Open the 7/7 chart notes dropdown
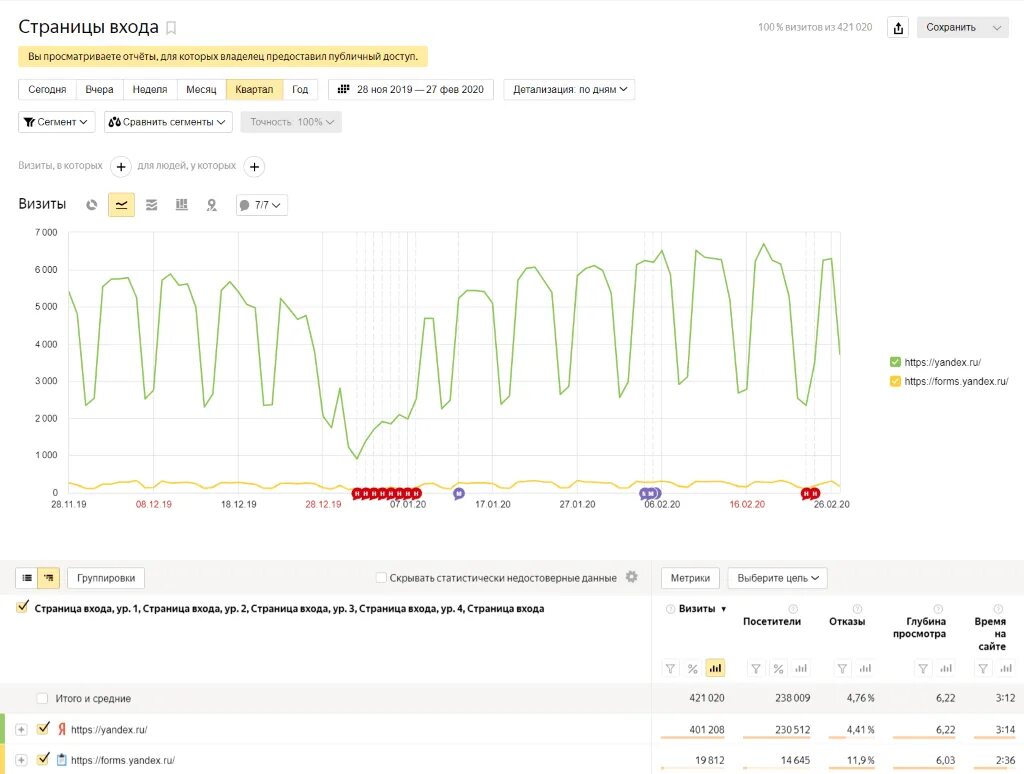The width and height of the screenshot is (1024, 774). [x=261, y=205]
